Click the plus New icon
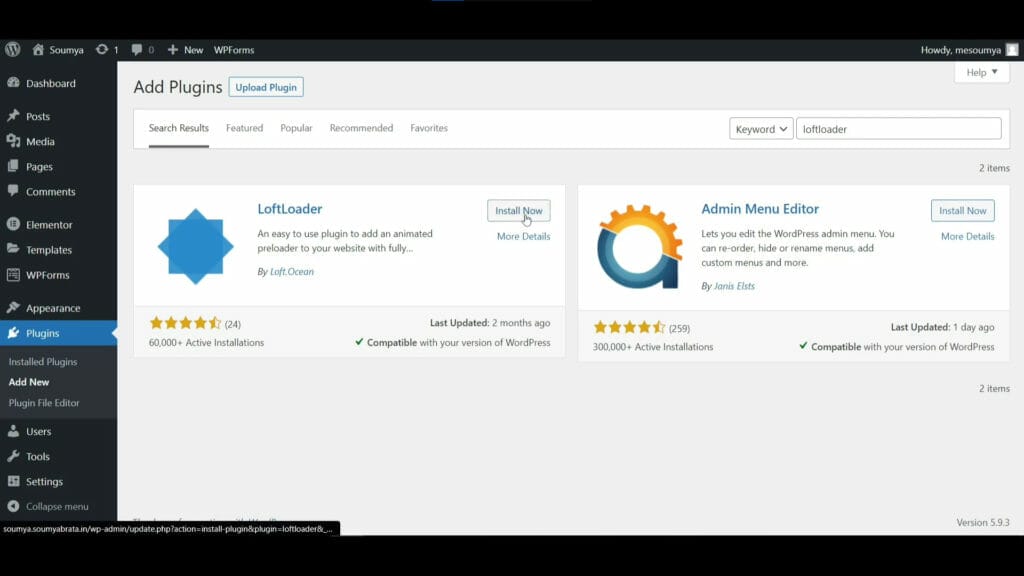Image resolution: width=1024 pixels, height=576 pixels. pos(172,50)
